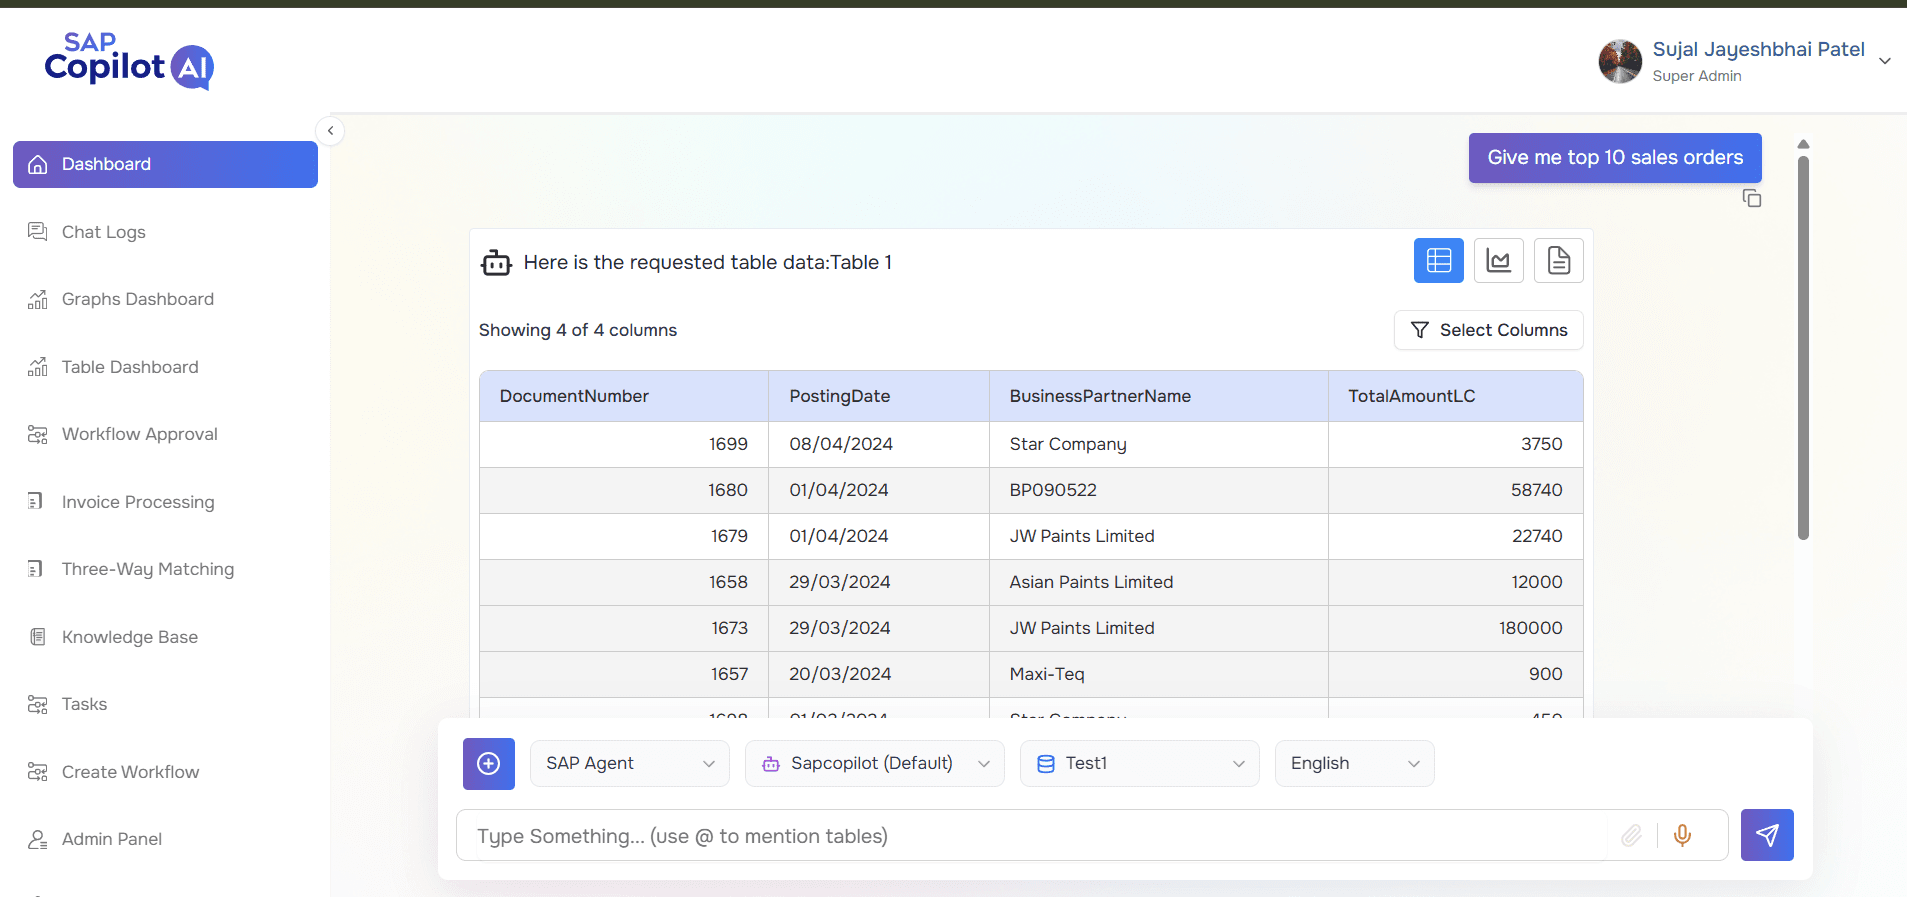
Task: Click the PostingDate column header
Action: pyautogui.click(x=879, y=396)
